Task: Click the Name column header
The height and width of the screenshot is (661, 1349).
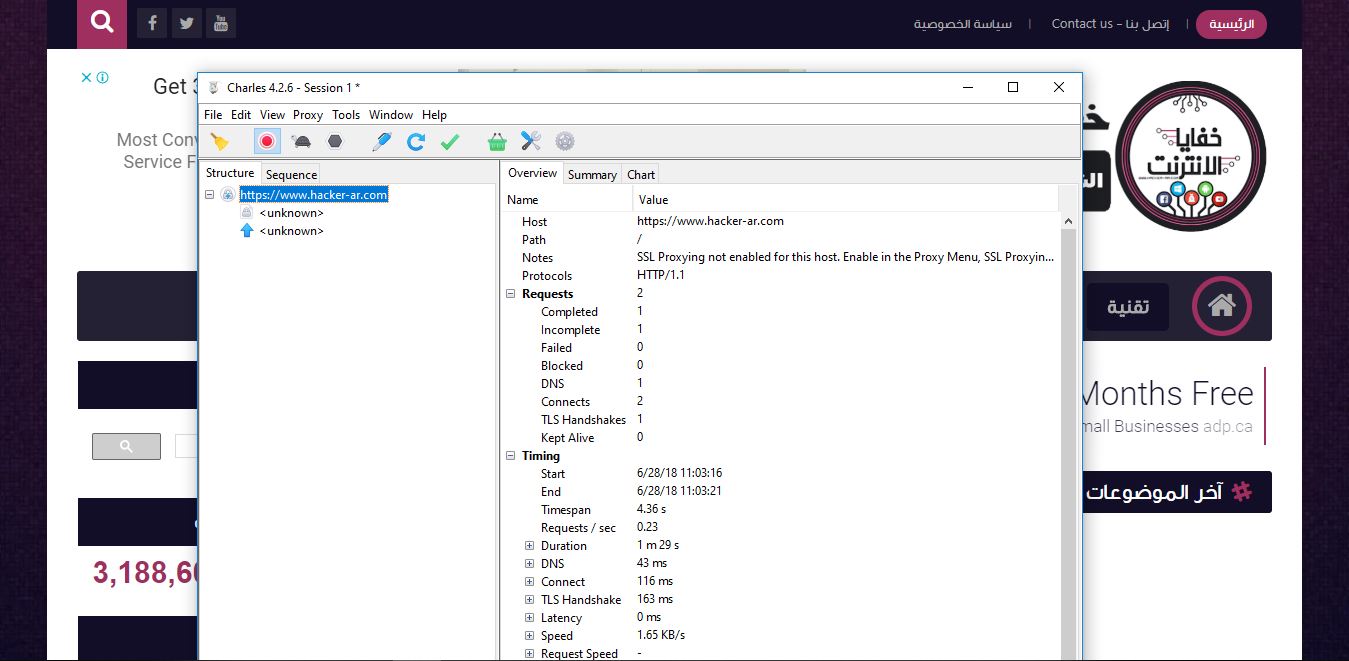Action: click(567, 200)
